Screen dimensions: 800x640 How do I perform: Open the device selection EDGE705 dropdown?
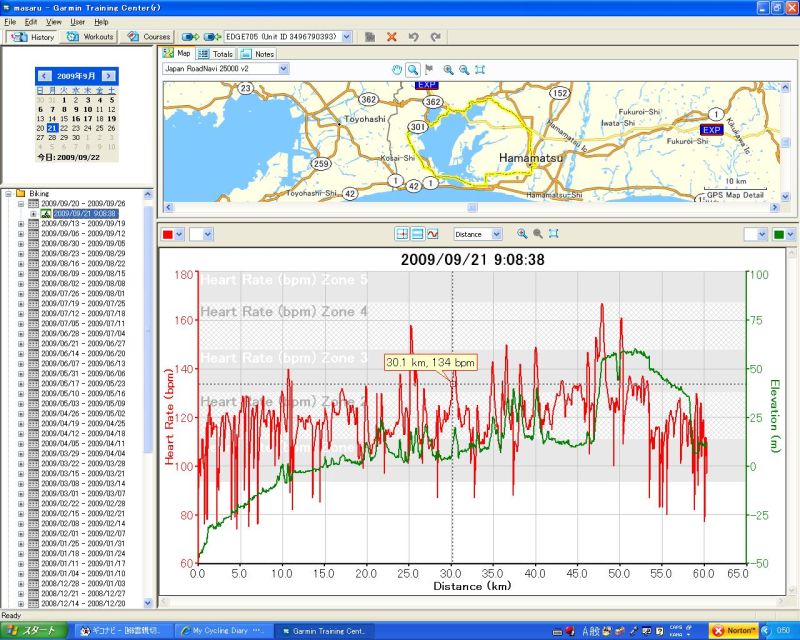(x=347, y=37)
